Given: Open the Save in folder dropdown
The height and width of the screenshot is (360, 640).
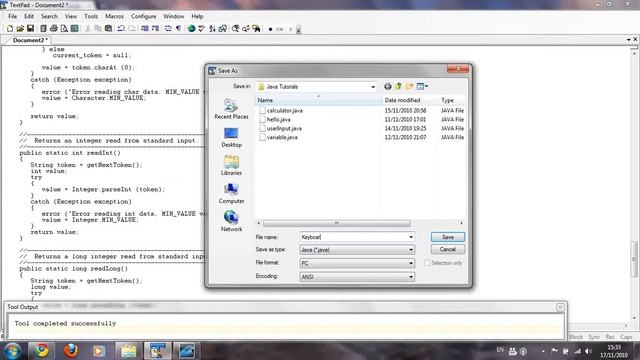Looking at the screenshot, I should (x=373, y=87).
